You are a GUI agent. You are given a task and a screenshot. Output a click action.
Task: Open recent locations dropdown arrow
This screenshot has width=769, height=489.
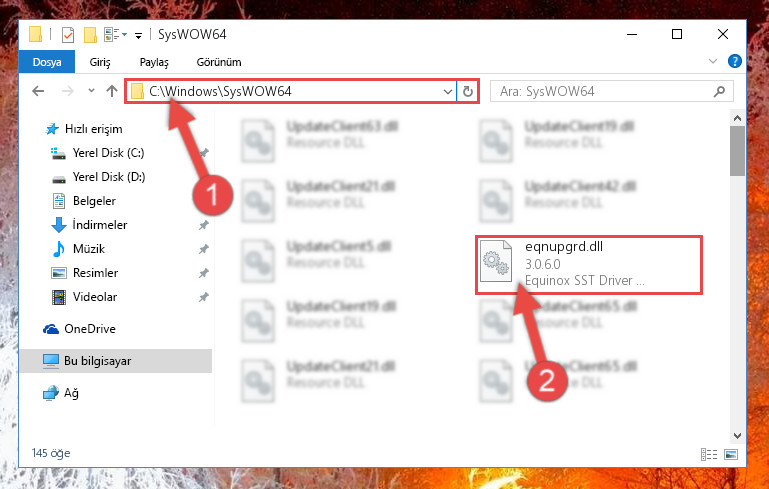coord(91,91)
